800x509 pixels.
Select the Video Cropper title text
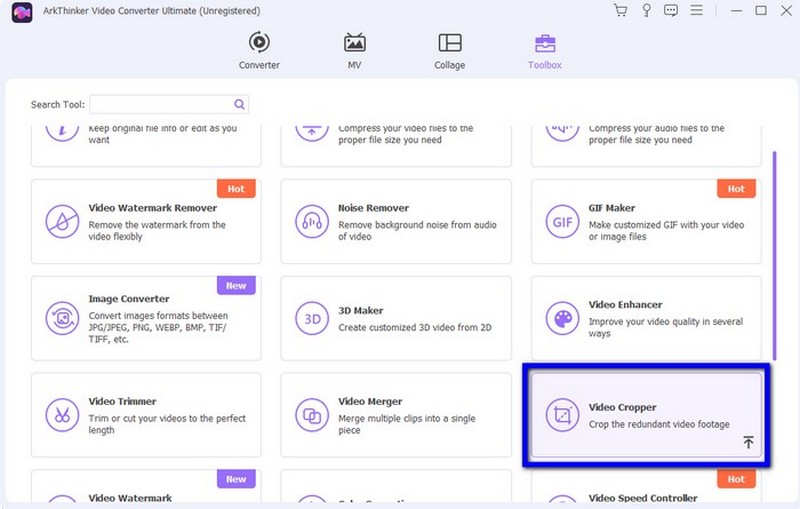point(622,407)
